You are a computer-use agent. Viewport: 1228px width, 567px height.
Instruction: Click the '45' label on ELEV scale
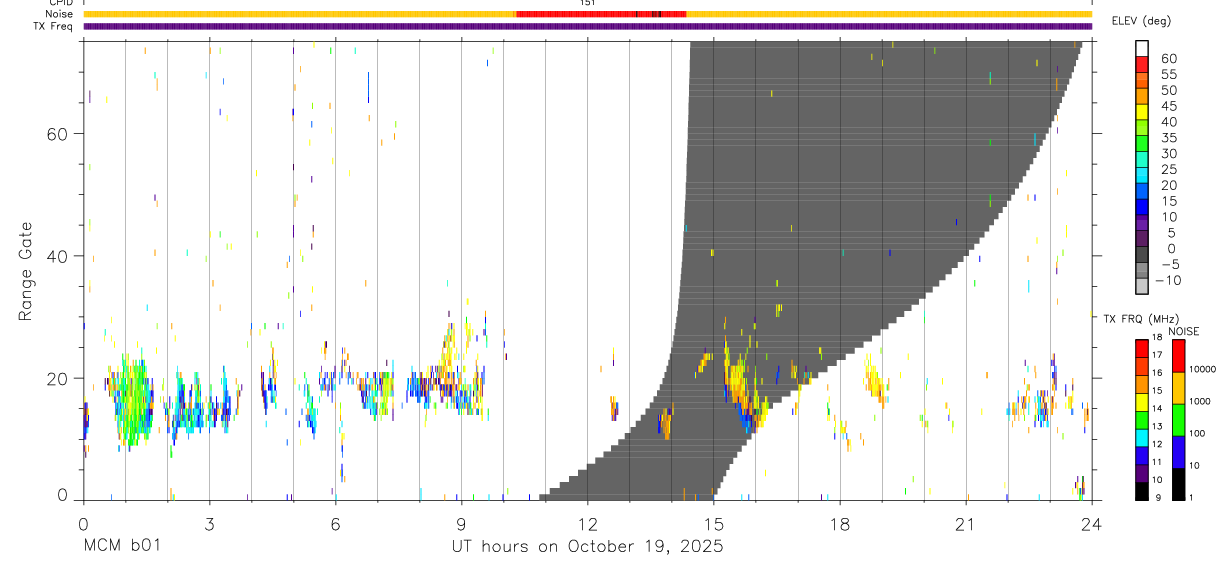click(x=1168, y=106)
